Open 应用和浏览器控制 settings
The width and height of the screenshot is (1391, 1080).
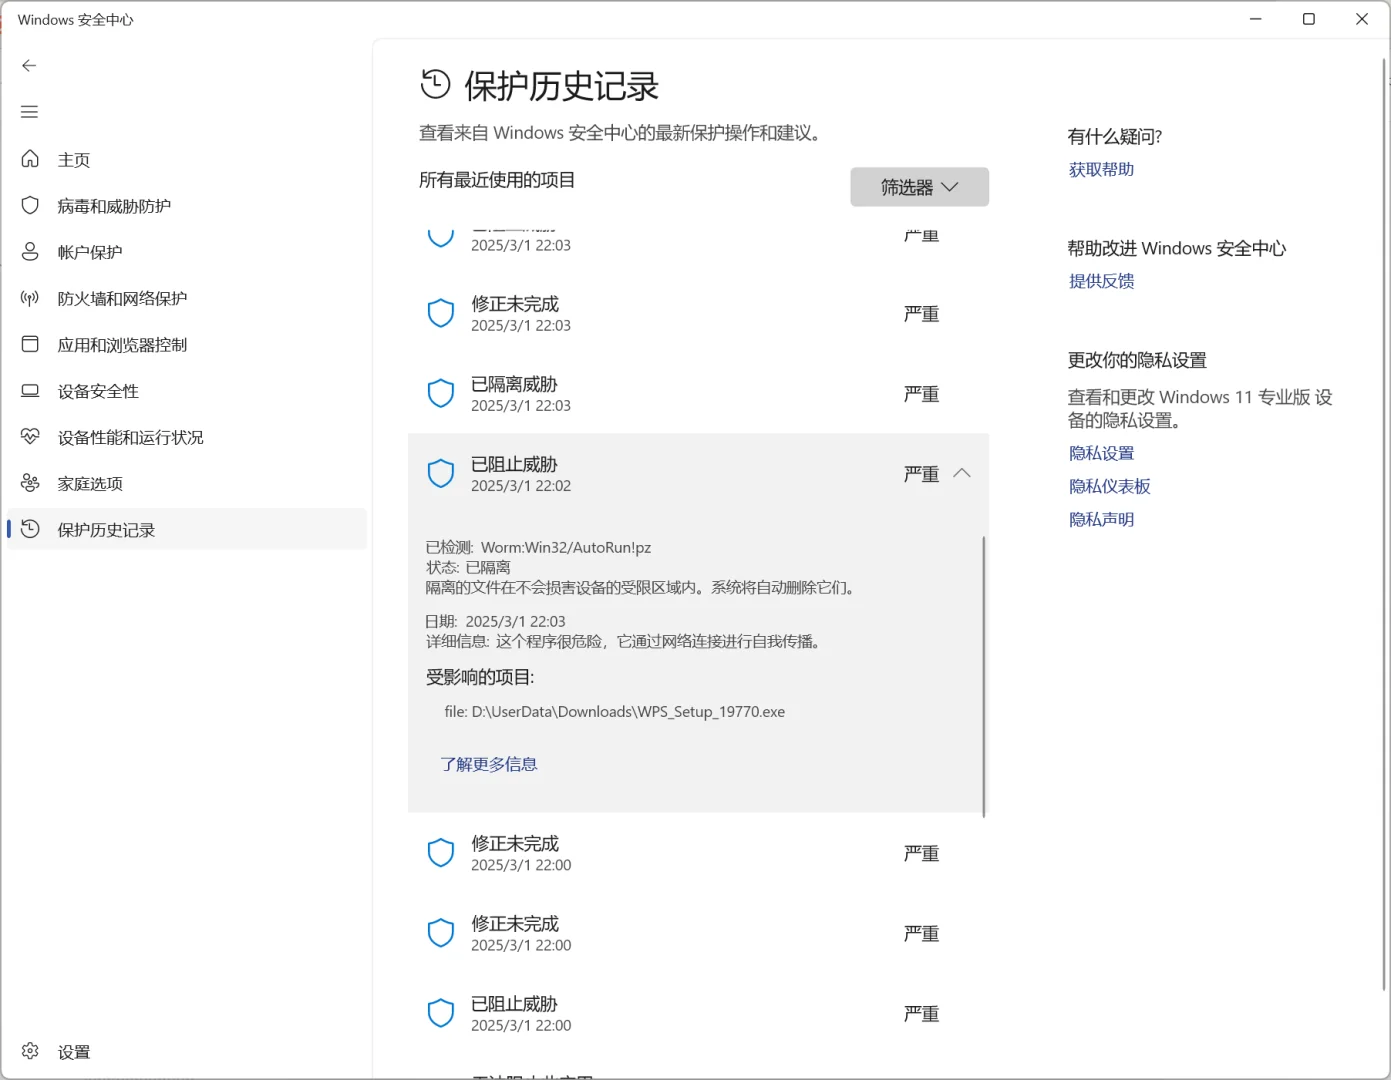click(x=121, y=344)
